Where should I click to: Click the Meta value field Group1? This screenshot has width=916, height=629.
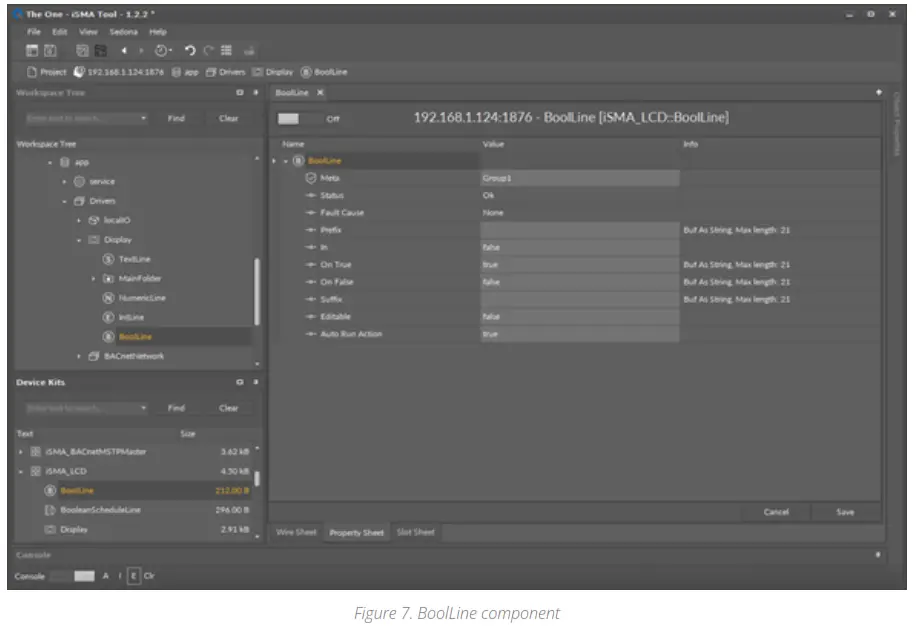(x=580, y=178)
